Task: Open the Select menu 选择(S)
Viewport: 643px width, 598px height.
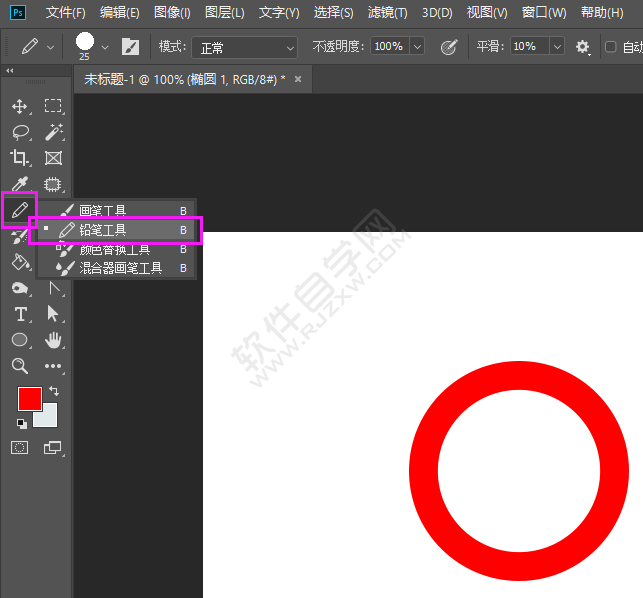Action: [333, 13]
